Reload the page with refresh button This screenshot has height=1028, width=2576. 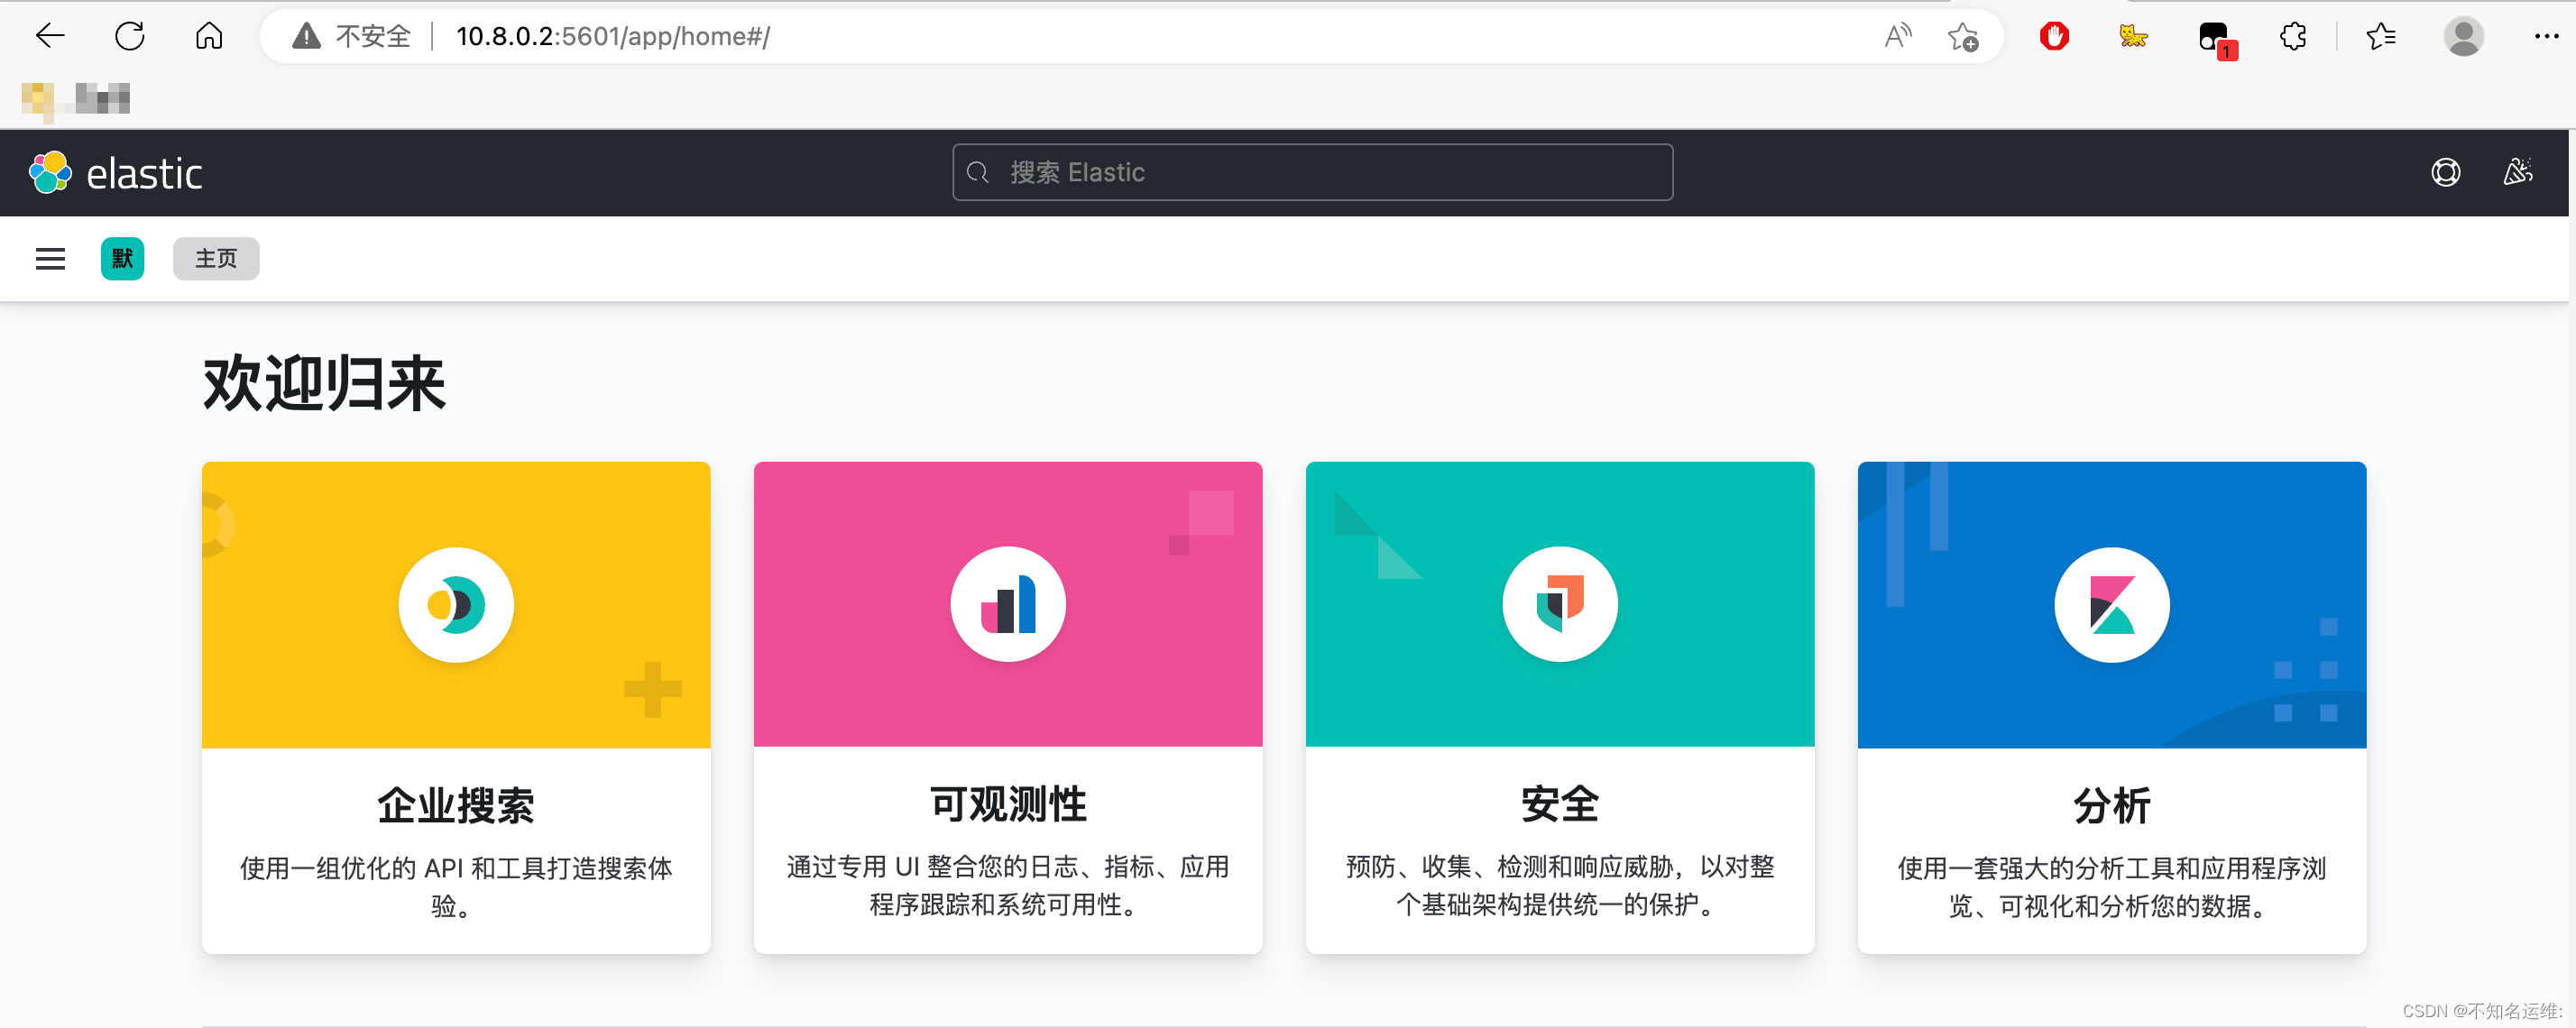(130, 37)
